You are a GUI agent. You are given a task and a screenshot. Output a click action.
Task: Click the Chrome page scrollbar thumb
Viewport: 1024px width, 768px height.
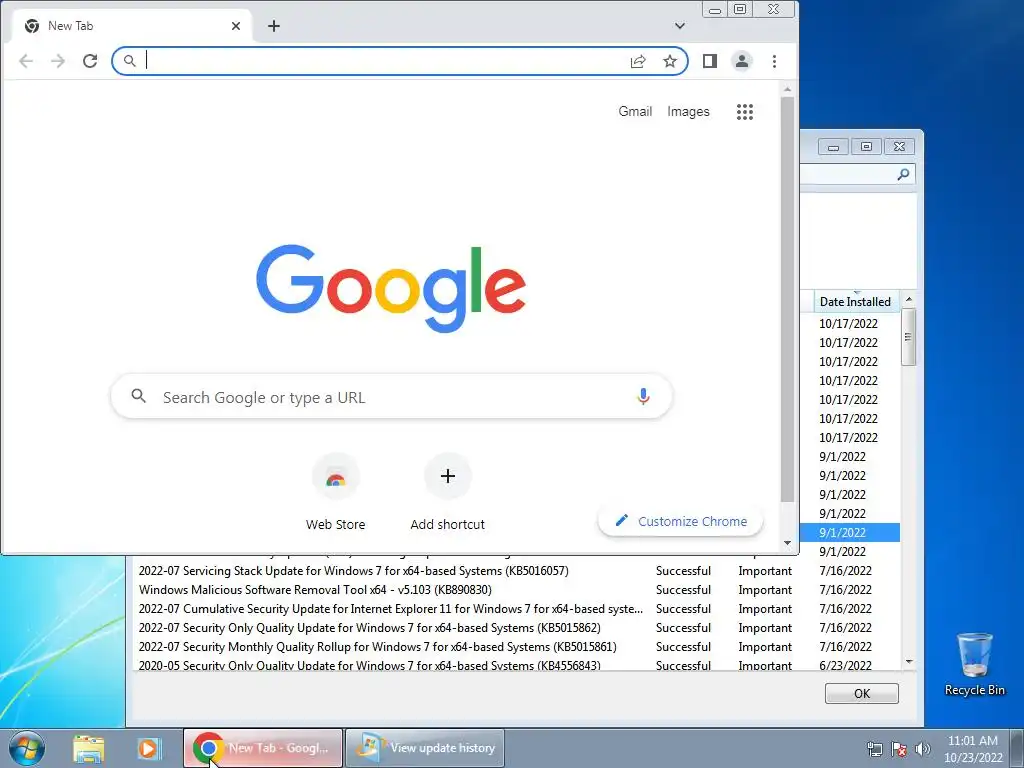pyautogui.click(x=787, y=299)
